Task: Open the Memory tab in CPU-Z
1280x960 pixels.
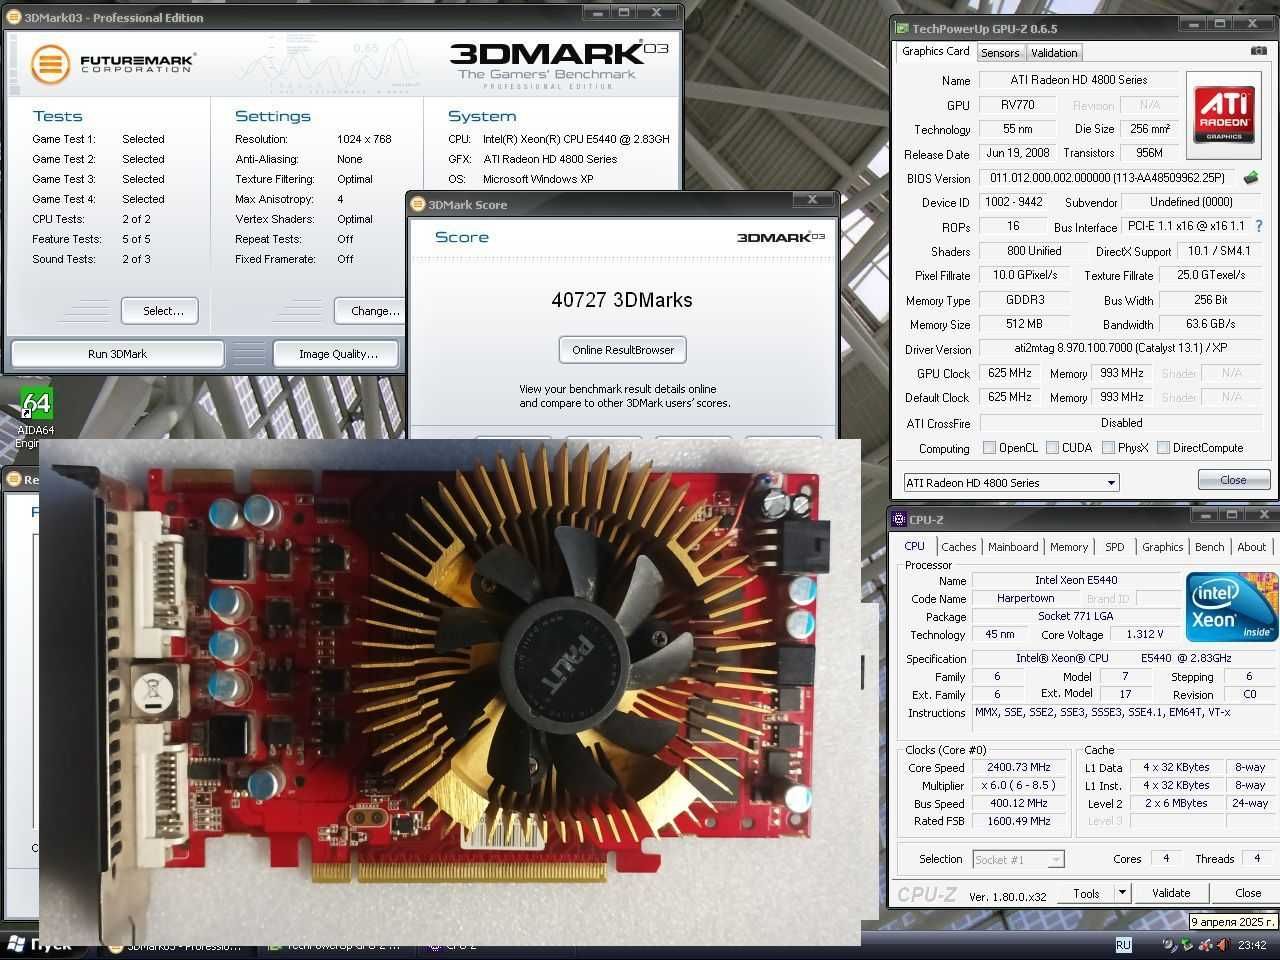Action: click(1068, 547)
